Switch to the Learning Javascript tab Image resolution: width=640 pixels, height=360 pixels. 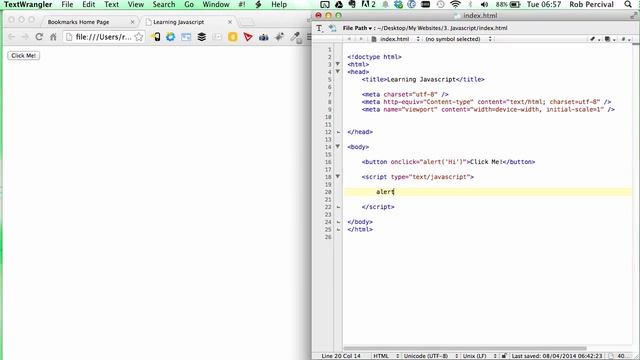(178, 22)
